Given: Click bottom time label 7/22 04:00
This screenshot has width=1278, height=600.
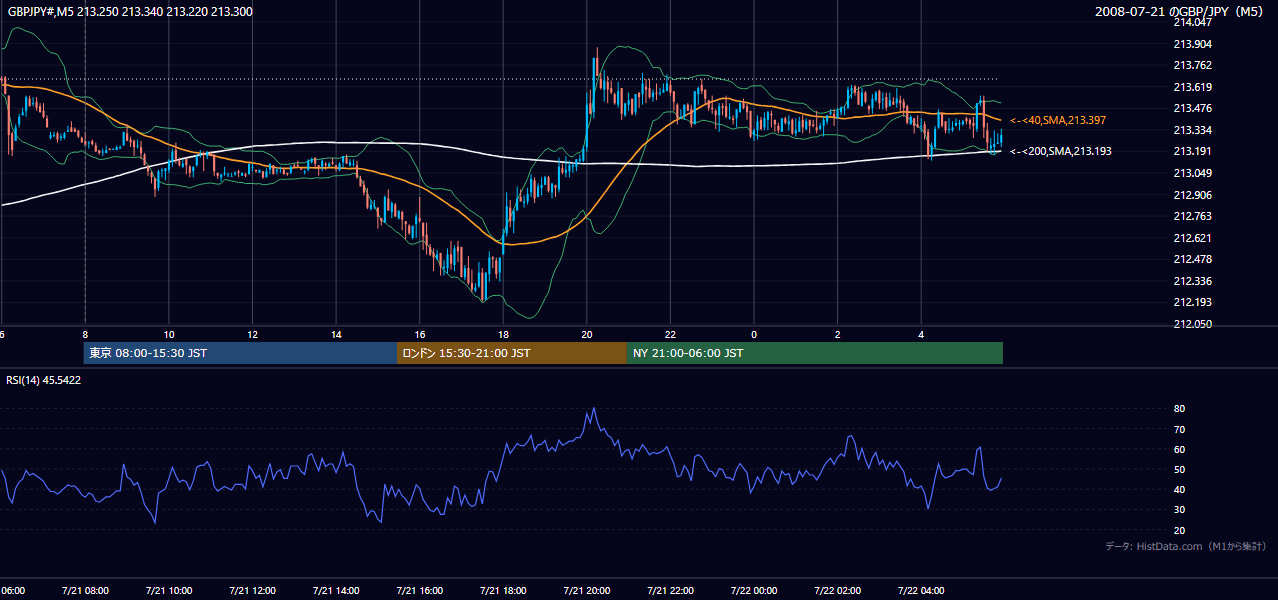Looking at the screenshot, I should pos(921,591).
